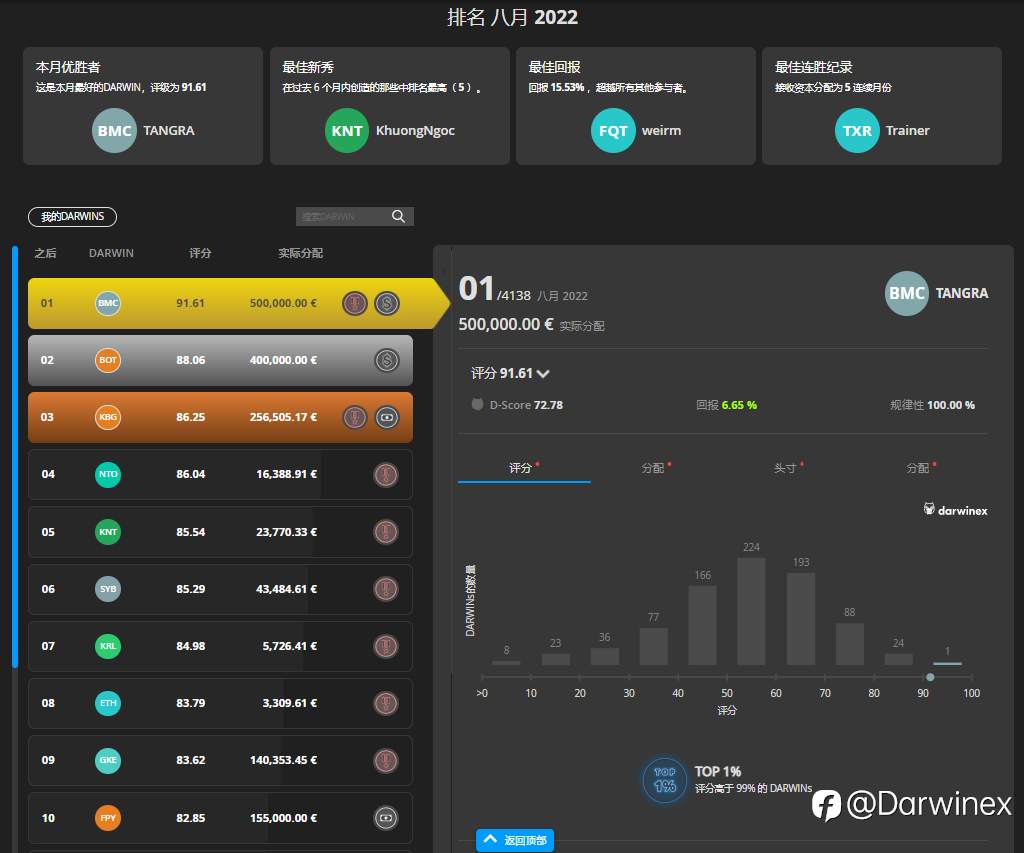This screenshot has height=853, width=1024.
Task: Click the large BMC TANGRA avatar in detail panel
Action: click(x=906, y=293)
